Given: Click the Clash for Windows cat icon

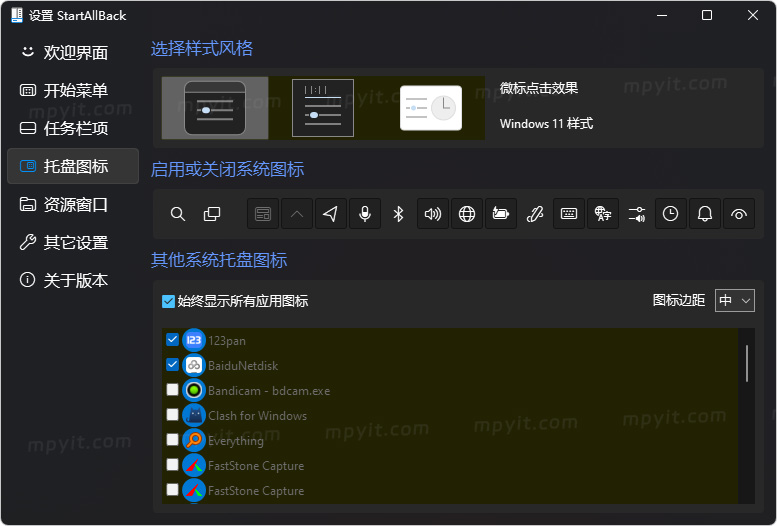Looking at the screenshot, I should point(194,415).
